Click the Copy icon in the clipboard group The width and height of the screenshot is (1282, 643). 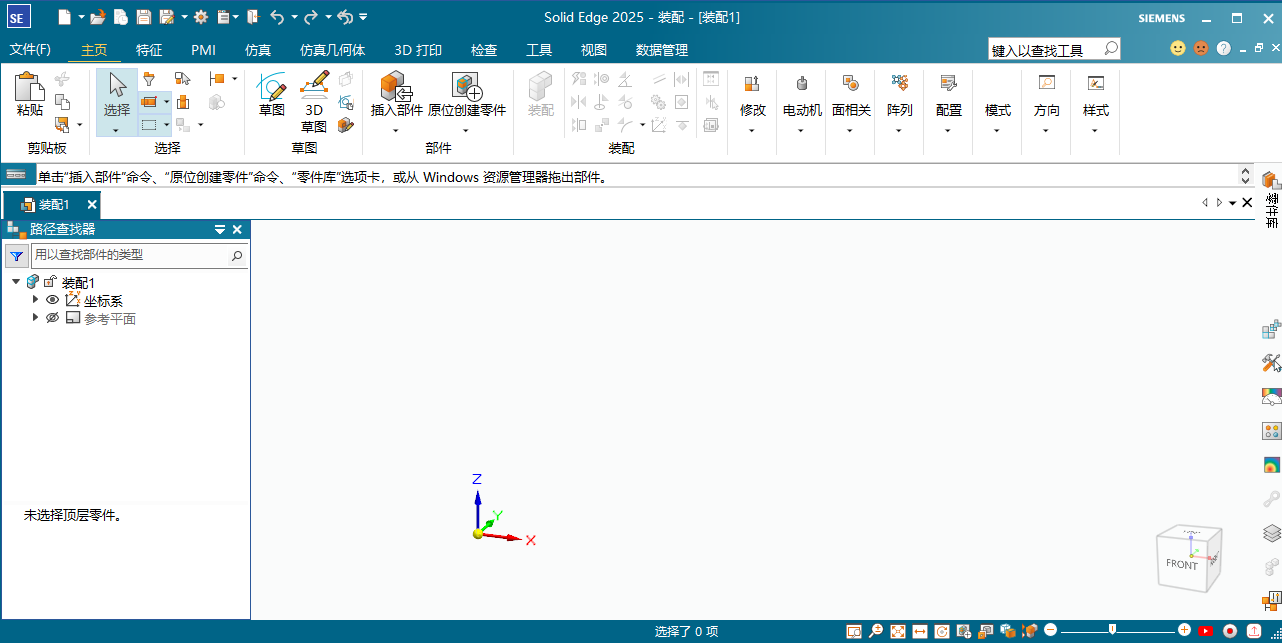(x=62, y=101)
